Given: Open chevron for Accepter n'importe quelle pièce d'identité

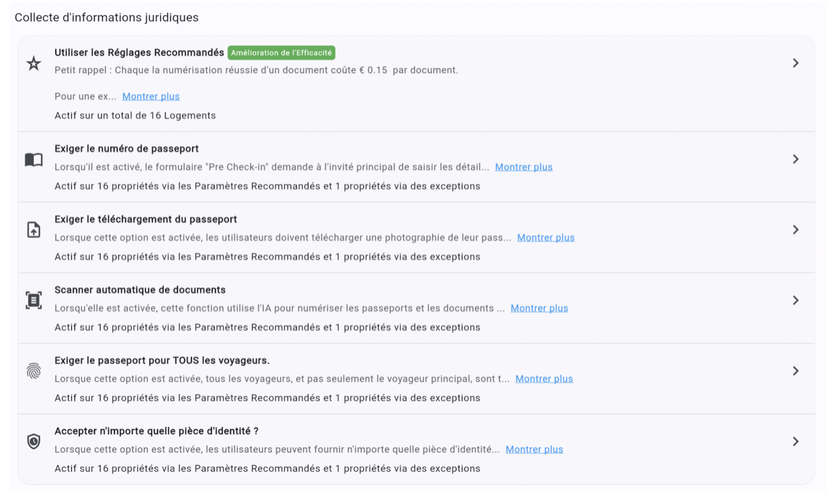Looking at the screenshot, I should coord(795,442).
